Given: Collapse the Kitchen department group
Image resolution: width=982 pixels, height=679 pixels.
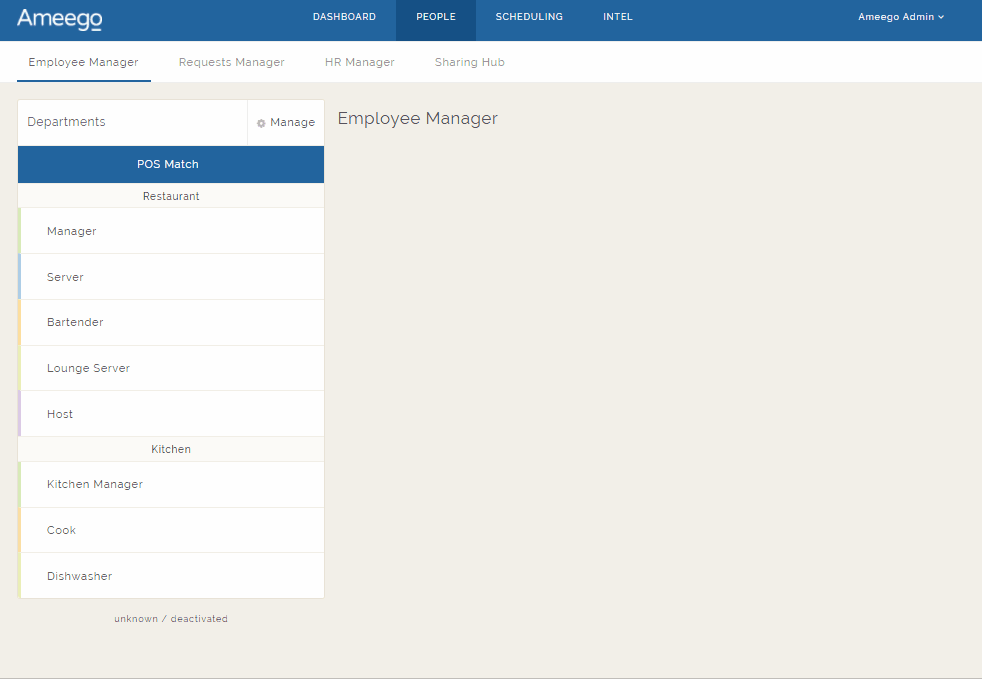Looking at the screenshot, I should [170, 449].
